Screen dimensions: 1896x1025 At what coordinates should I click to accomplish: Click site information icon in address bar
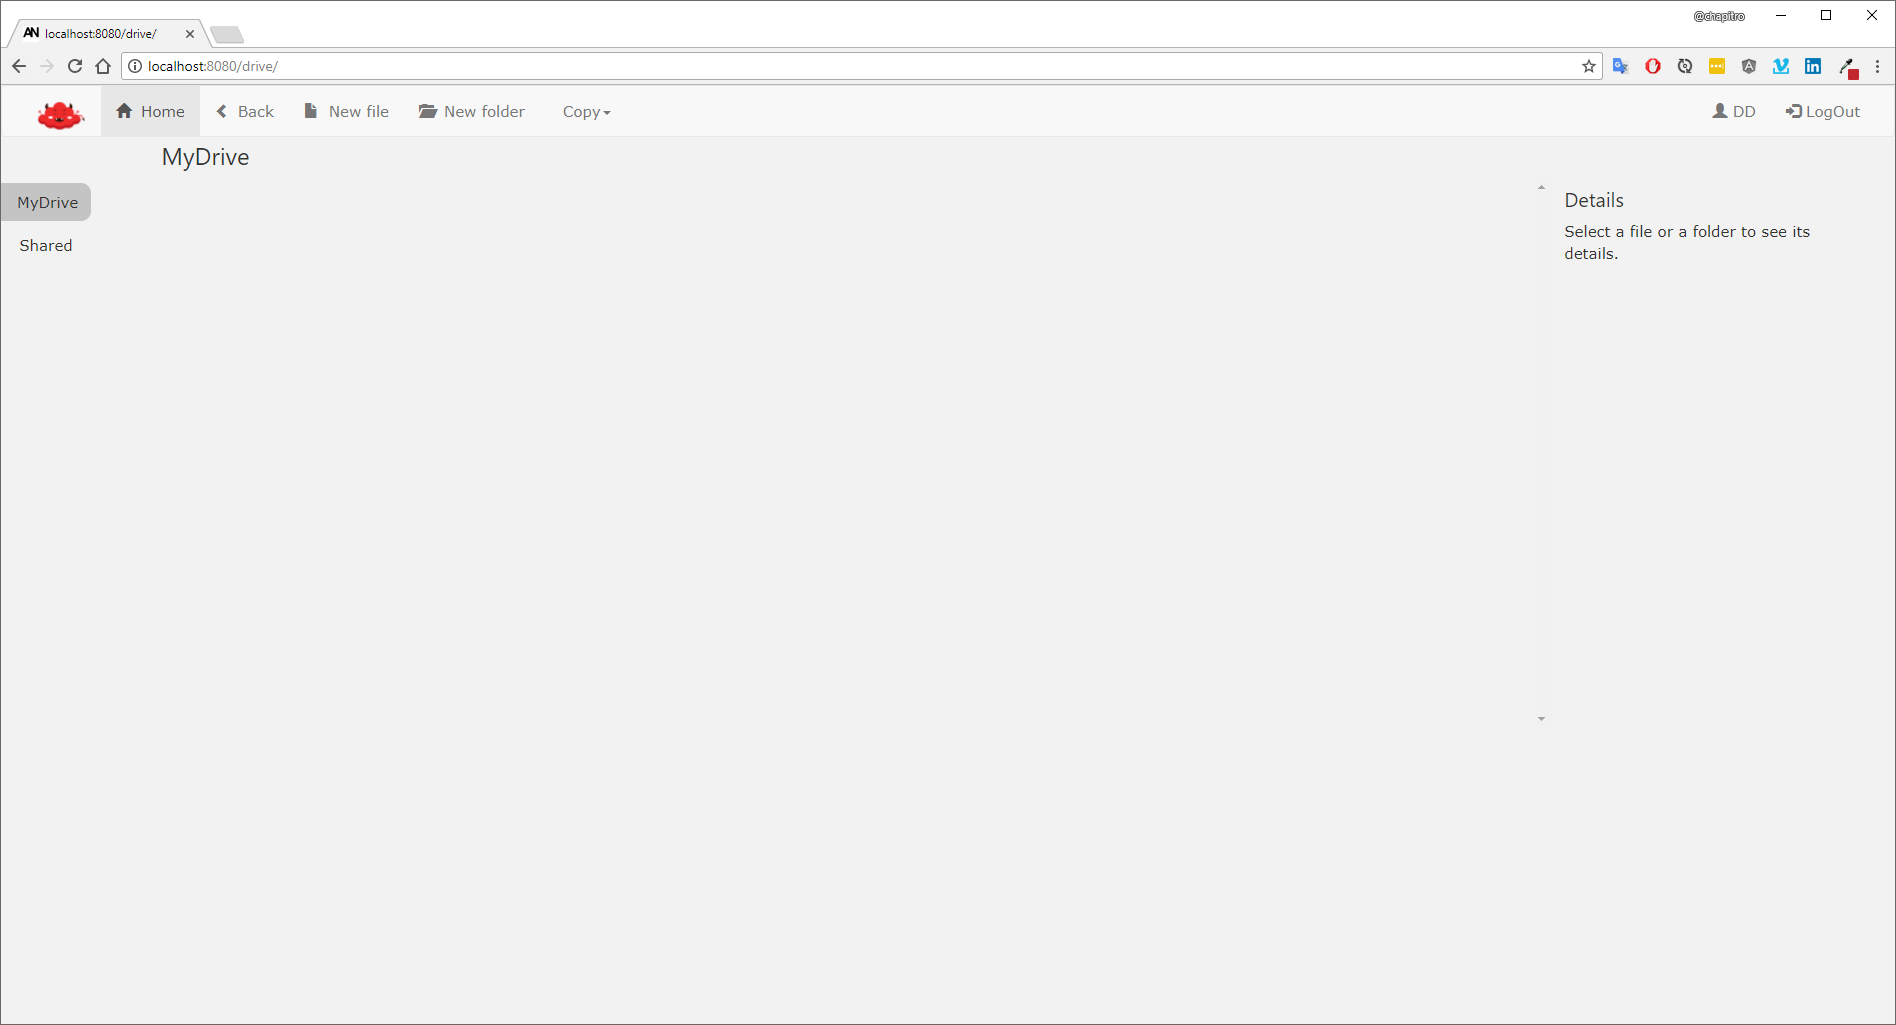(x=135, y=66)
